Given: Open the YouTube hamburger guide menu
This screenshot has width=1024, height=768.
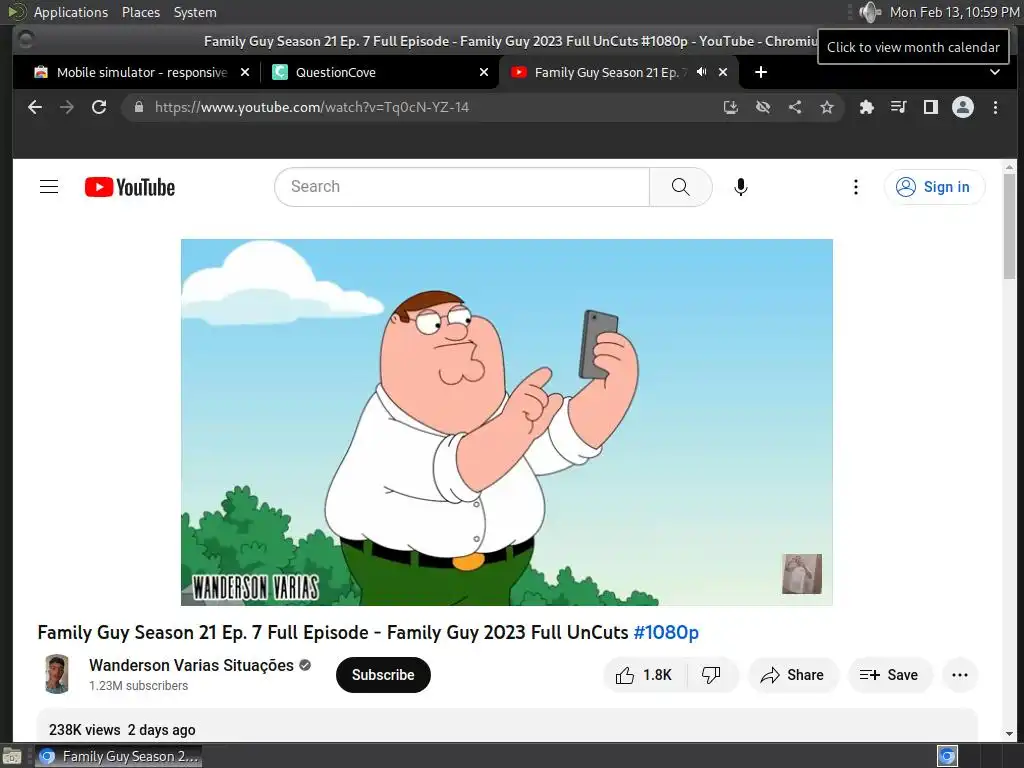Looking at the screenshot, I should [49, 187].
